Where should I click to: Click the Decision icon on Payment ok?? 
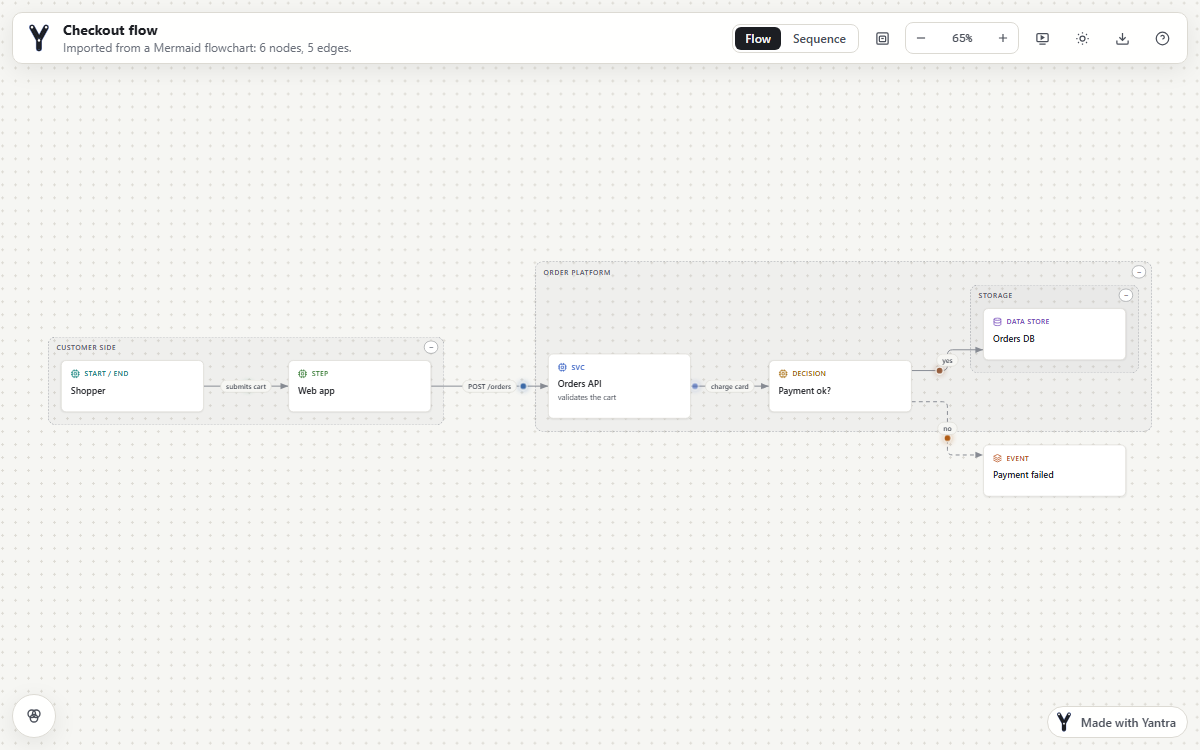coord(783,374)
